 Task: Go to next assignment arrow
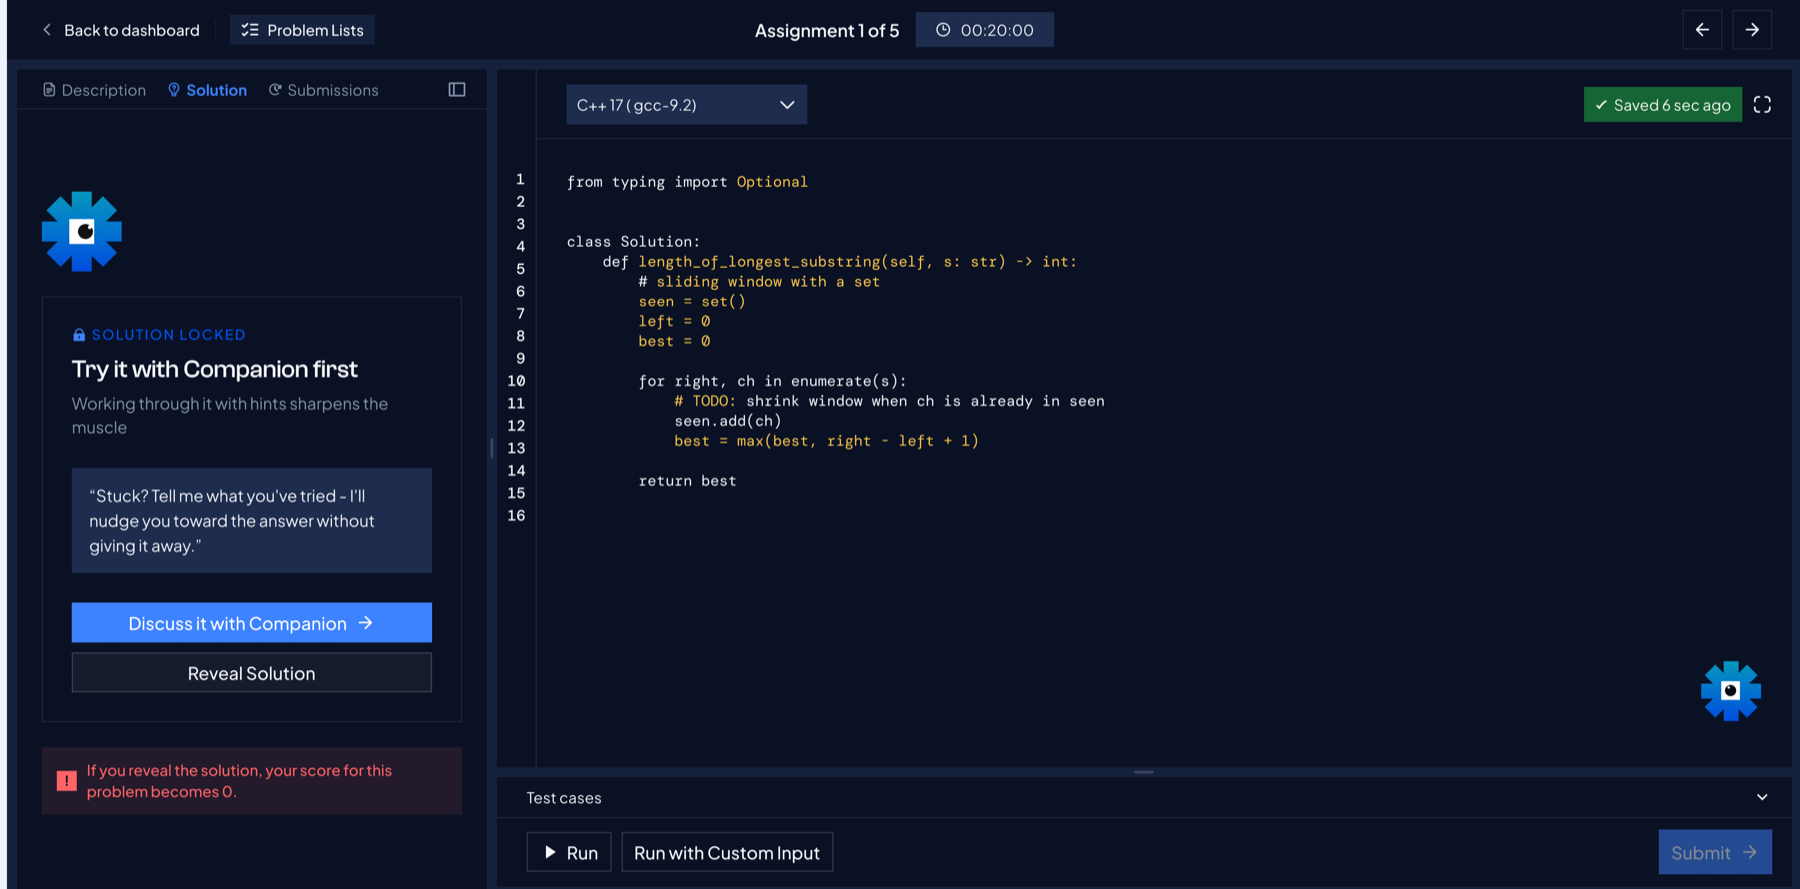coord(1752,30)
